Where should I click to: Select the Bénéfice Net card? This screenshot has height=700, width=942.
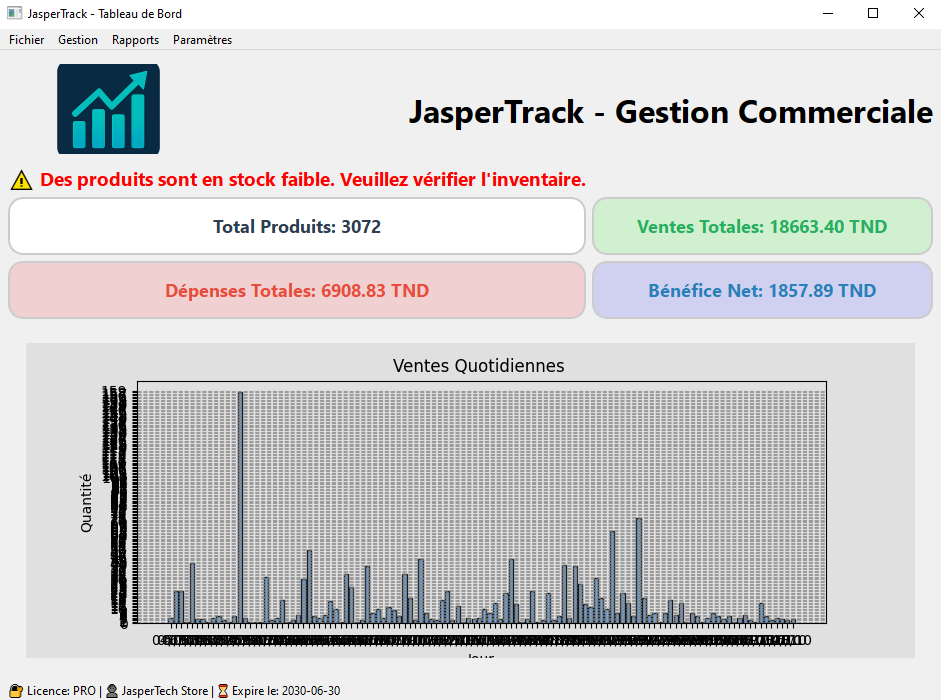tap(762, 290)
